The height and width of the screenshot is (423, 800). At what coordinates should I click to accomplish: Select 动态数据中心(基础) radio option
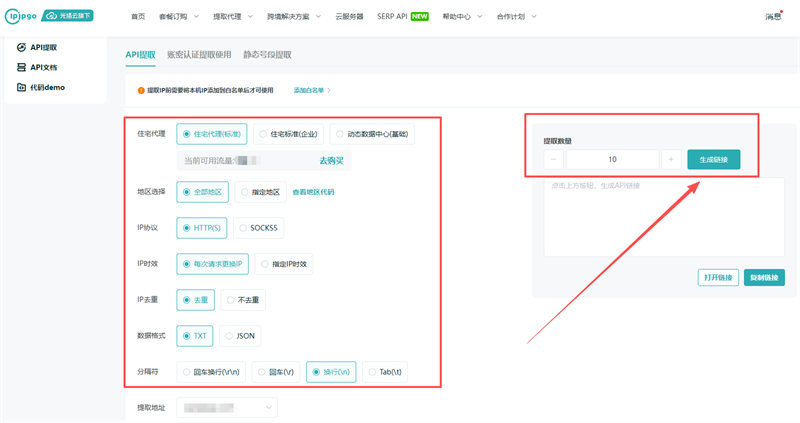[x=372, y=134]
